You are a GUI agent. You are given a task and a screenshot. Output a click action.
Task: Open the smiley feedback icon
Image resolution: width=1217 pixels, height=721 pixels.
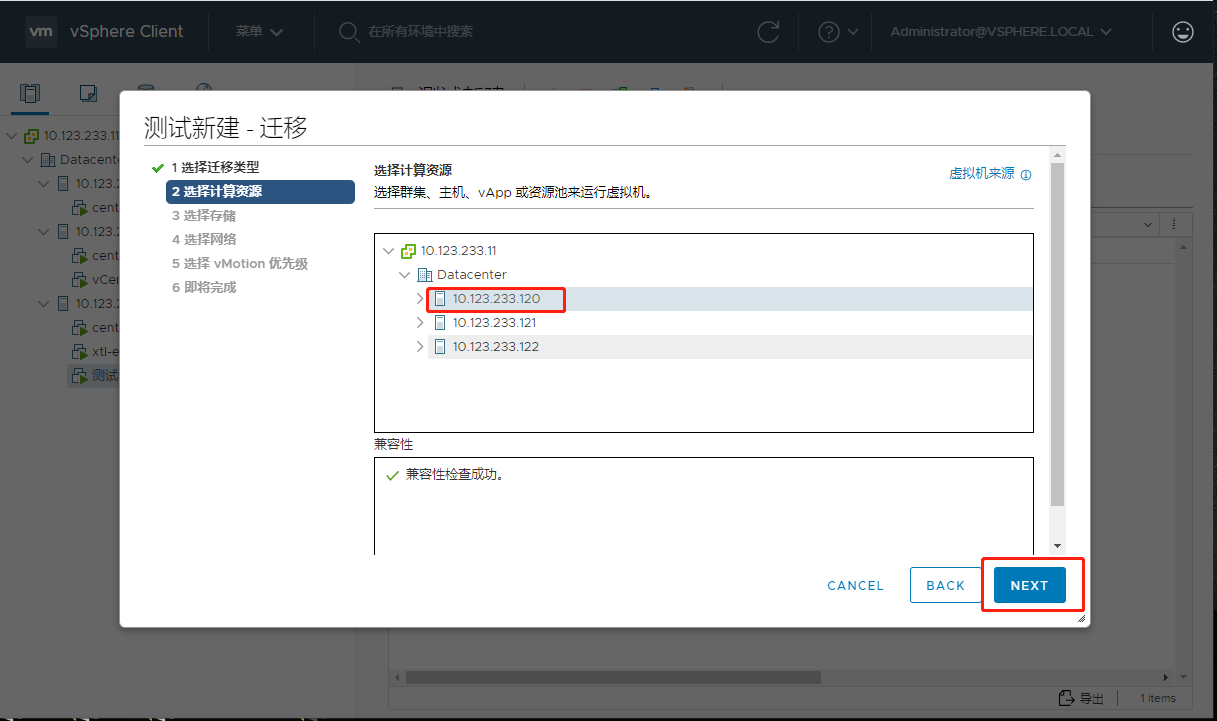[x=1183, y=31]
